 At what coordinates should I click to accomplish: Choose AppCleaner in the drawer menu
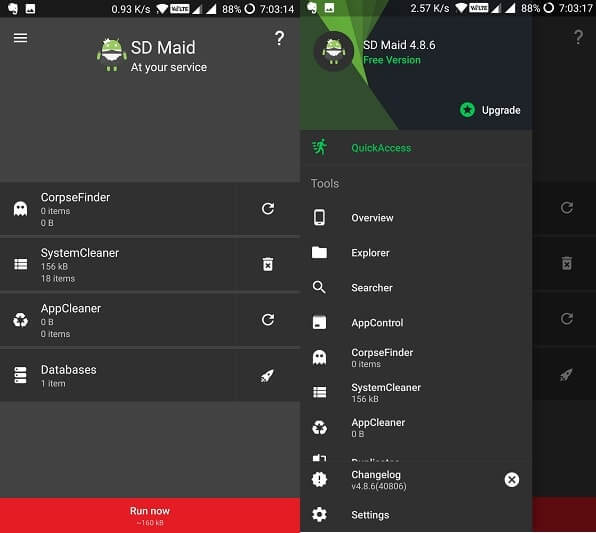coord(416,428)
